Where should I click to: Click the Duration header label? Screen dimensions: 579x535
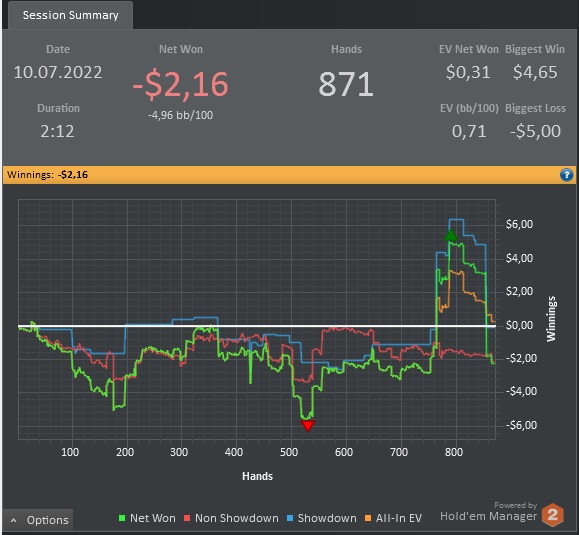pyautogui.click(x=58, y=108)
